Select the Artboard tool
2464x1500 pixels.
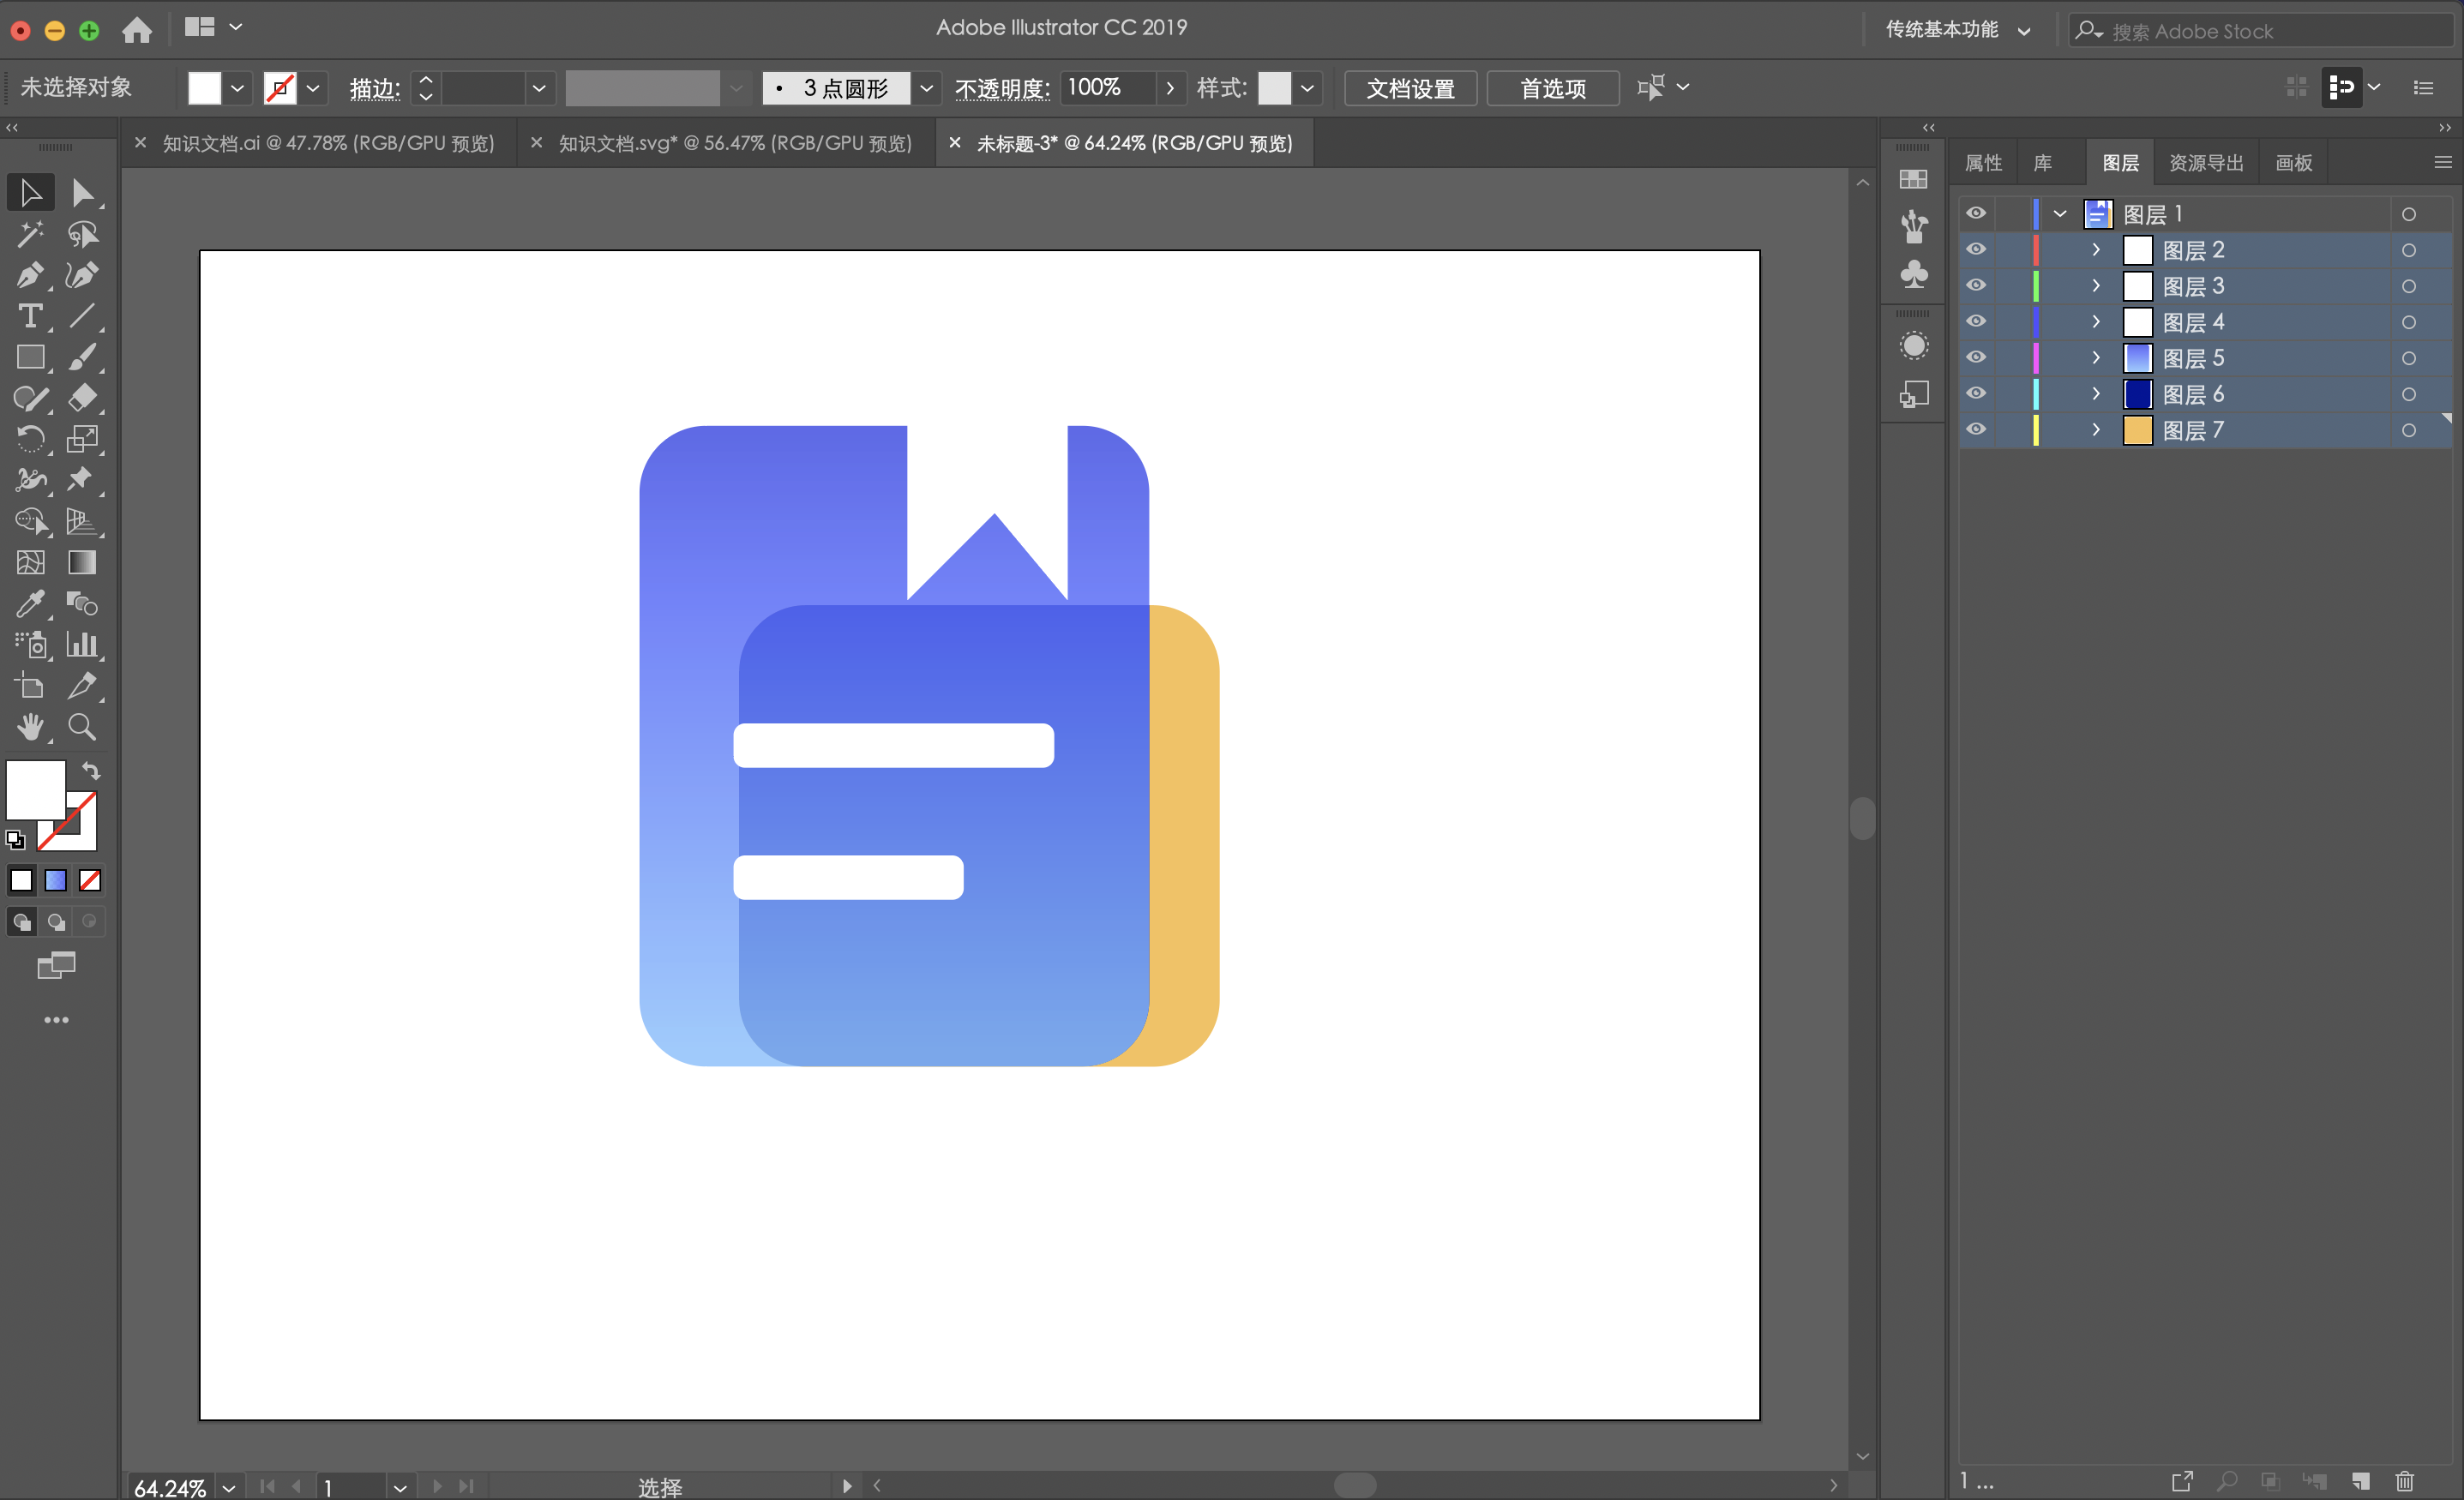[30, 686]
